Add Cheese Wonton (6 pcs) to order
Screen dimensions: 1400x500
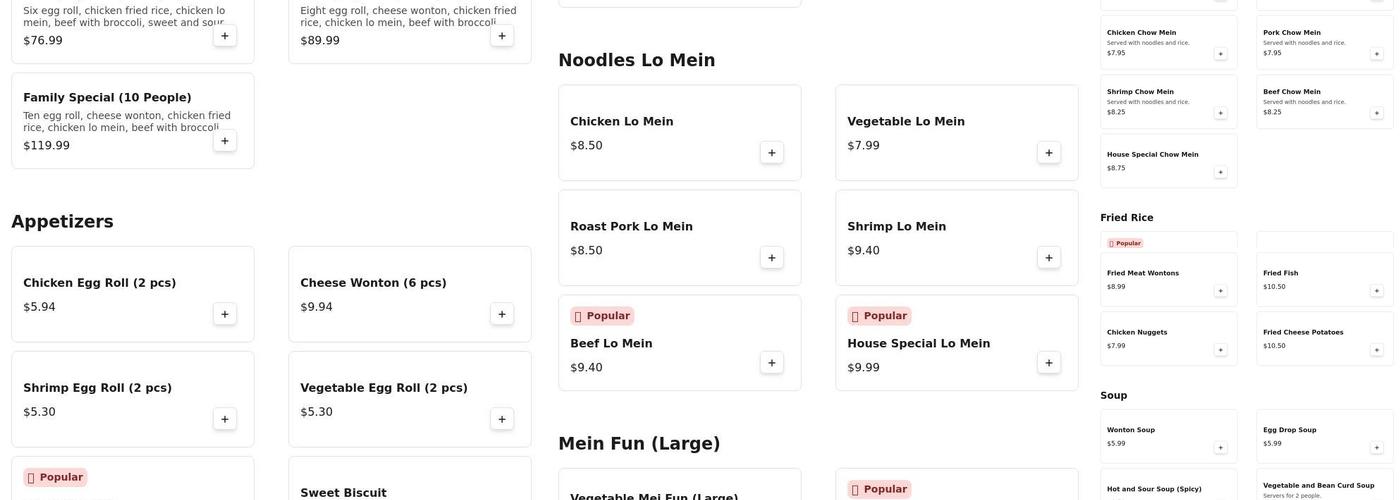(501, 314)
